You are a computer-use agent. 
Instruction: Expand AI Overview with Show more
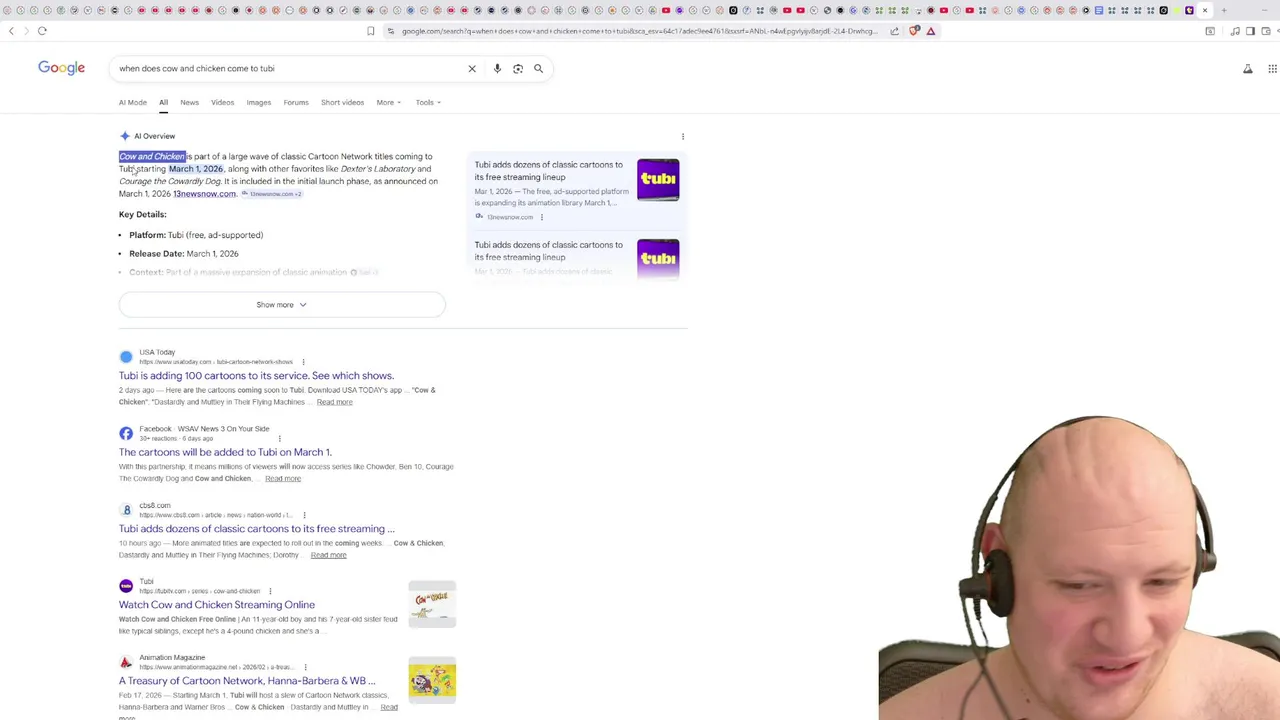282,304
